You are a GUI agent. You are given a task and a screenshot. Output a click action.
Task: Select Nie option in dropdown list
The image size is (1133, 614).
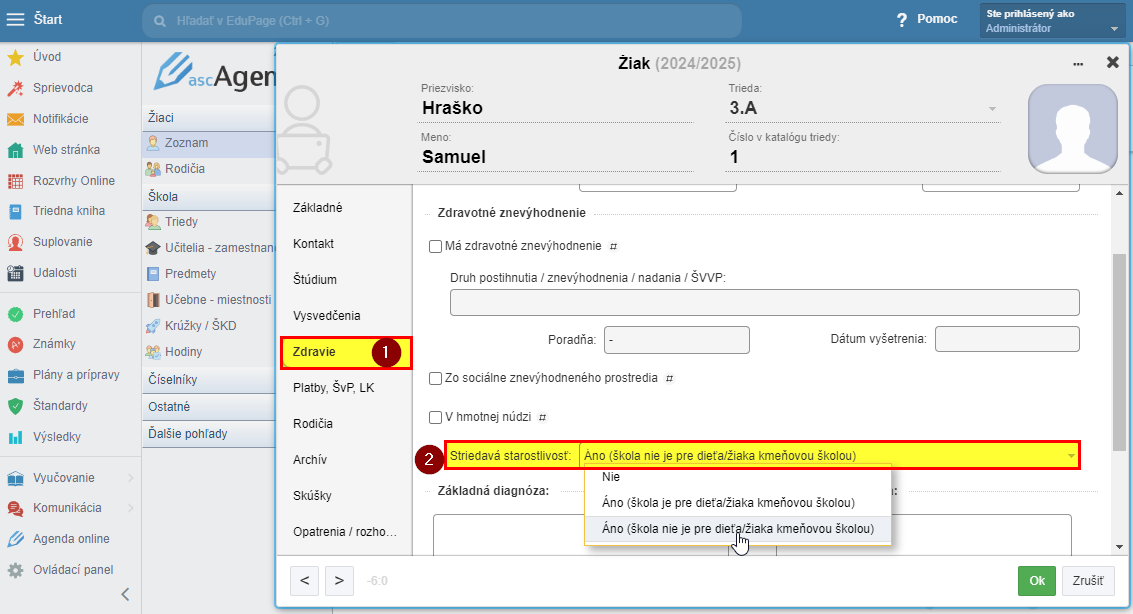tap(738, 477)
